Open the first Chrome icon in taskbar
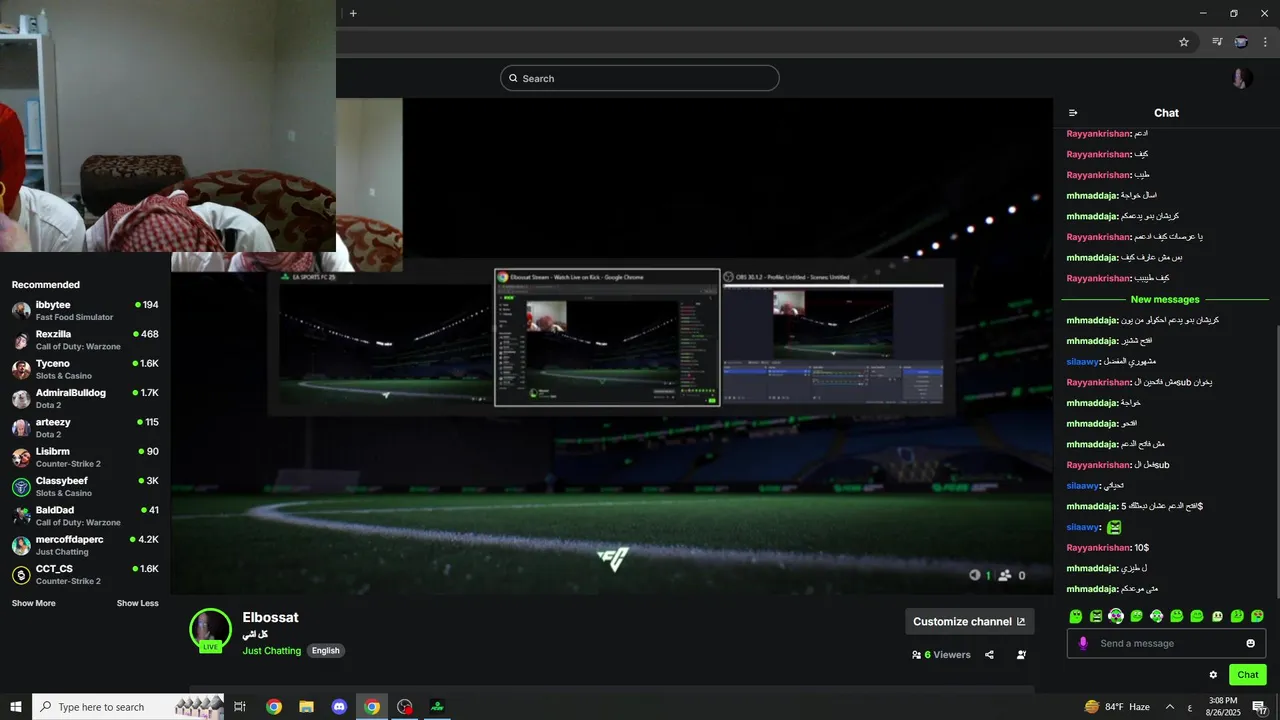 [274, 707]
